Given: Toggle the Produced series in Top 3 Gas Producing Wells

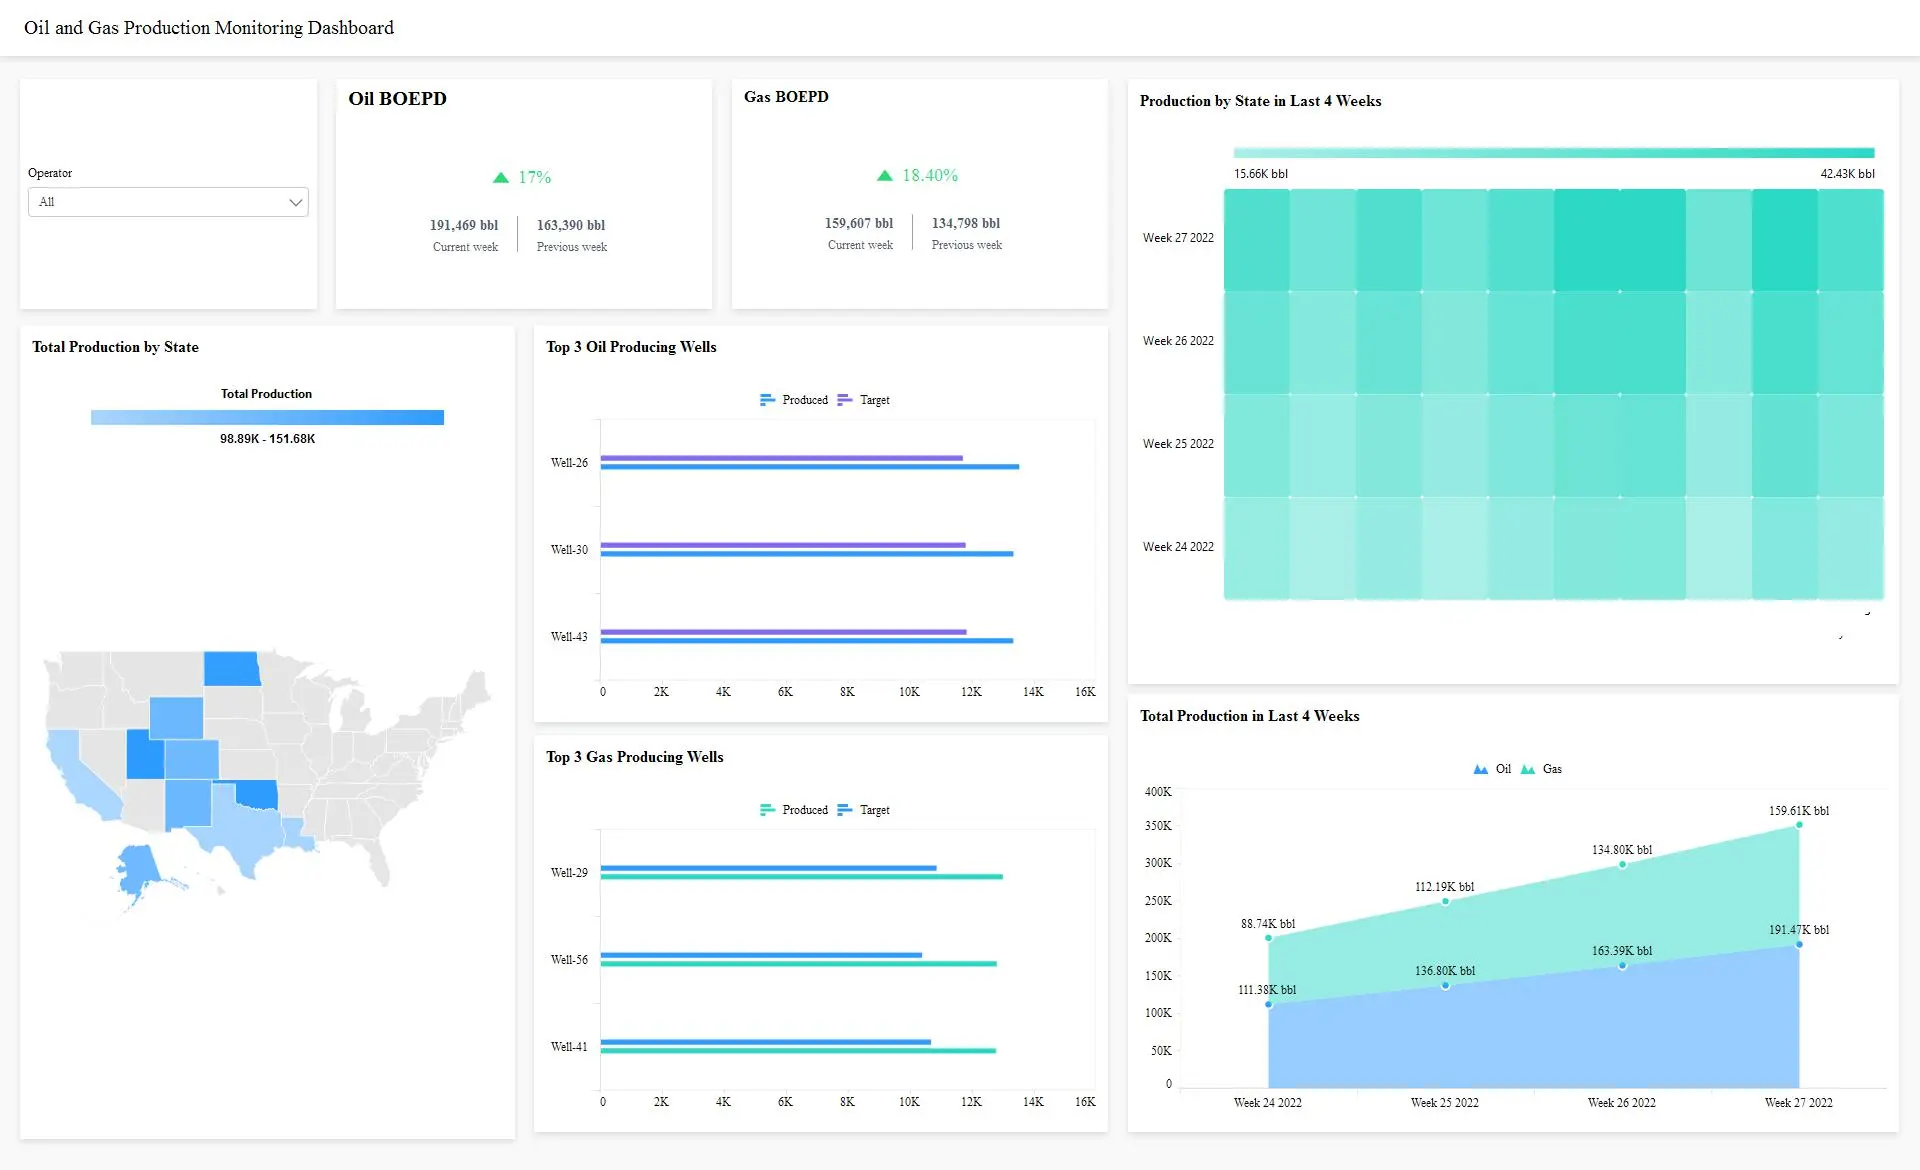Looking at the screenshot, I should point(768,809).
